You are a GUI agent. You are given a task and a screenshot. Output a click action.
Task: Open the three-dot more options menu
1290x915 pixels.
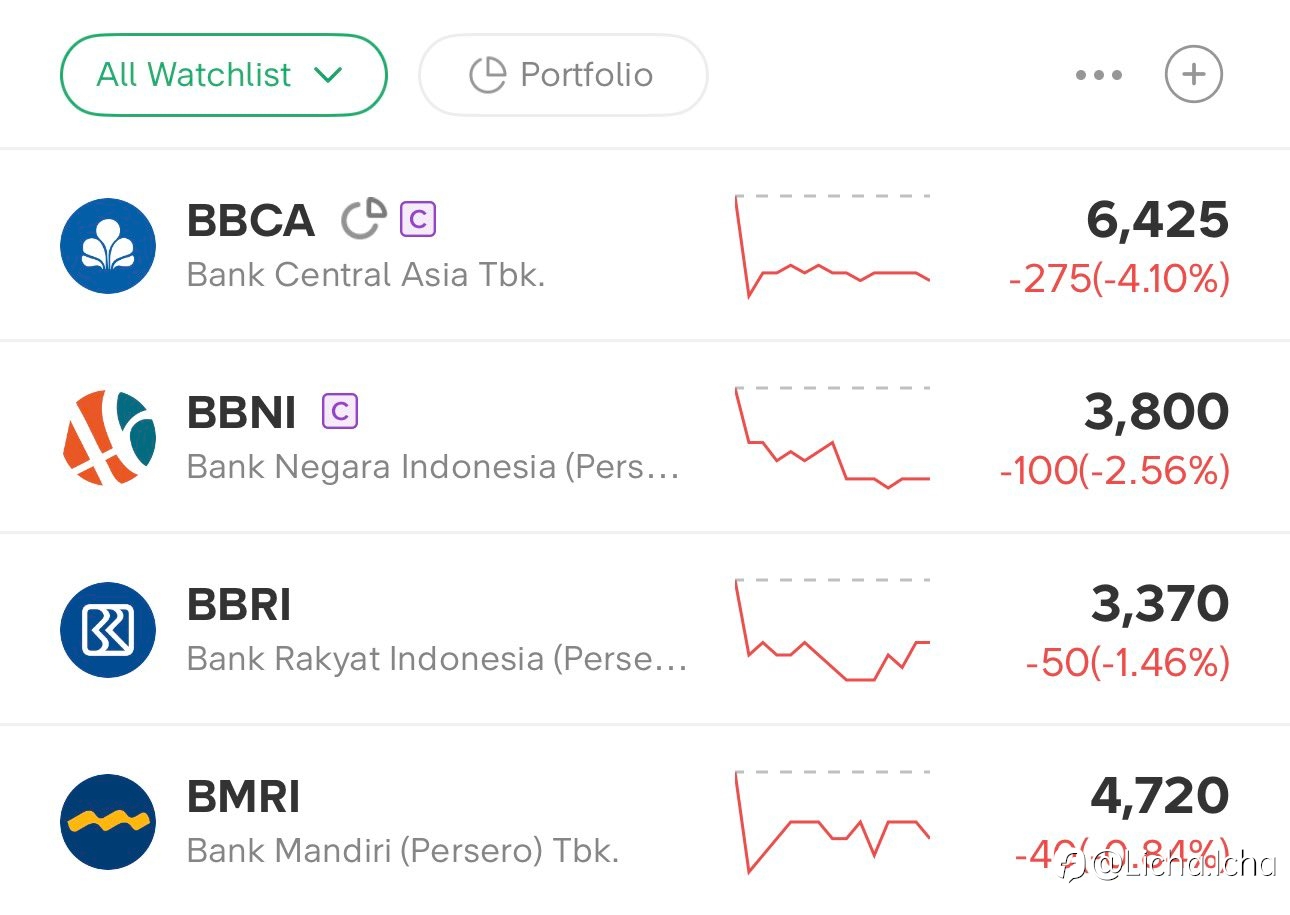(x=1099, y=75)
